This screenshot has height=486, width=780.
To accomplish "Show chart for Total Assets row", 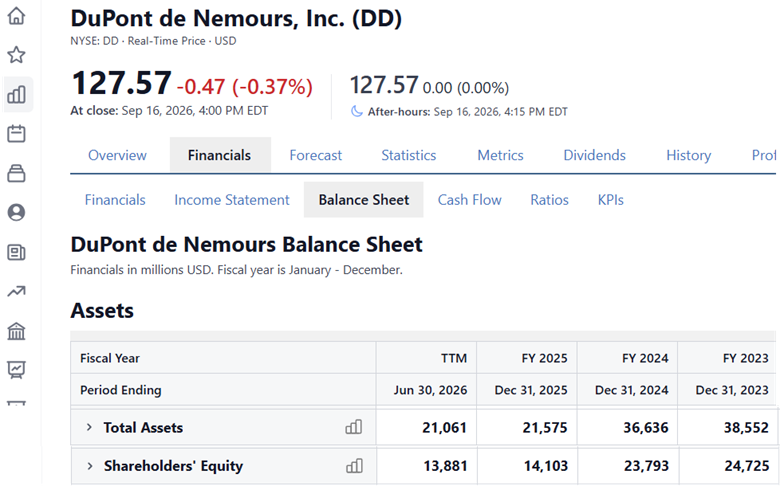I will point(354,427).
